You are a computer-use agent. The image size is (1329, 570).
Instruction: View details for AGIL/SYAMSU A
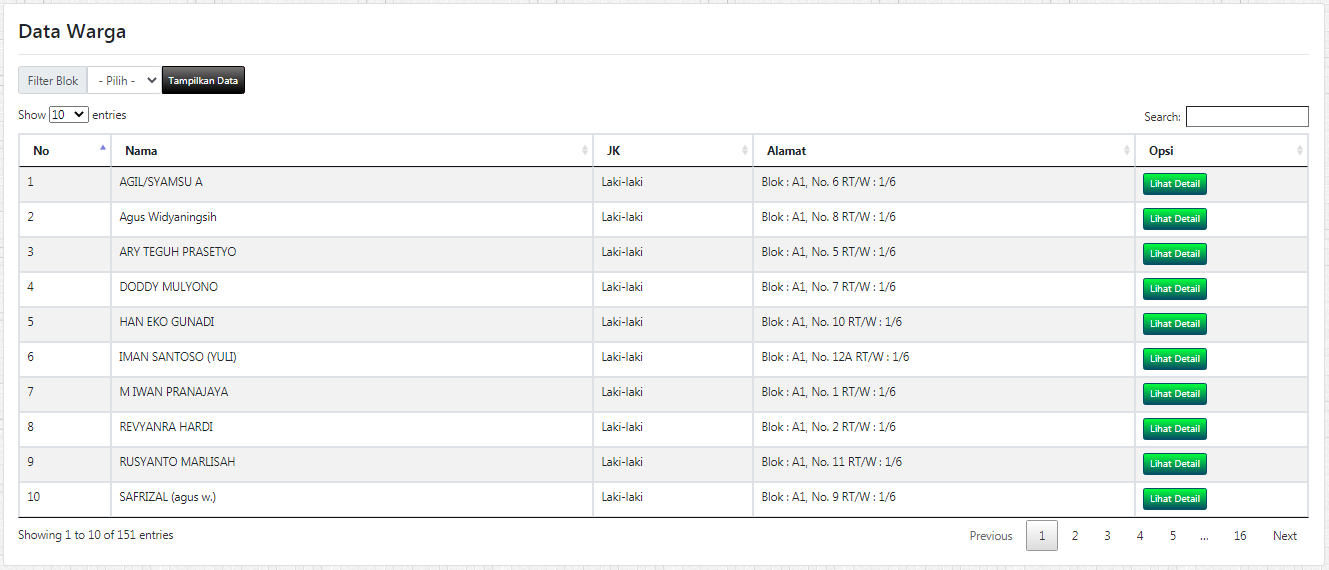click(1175, 184)
